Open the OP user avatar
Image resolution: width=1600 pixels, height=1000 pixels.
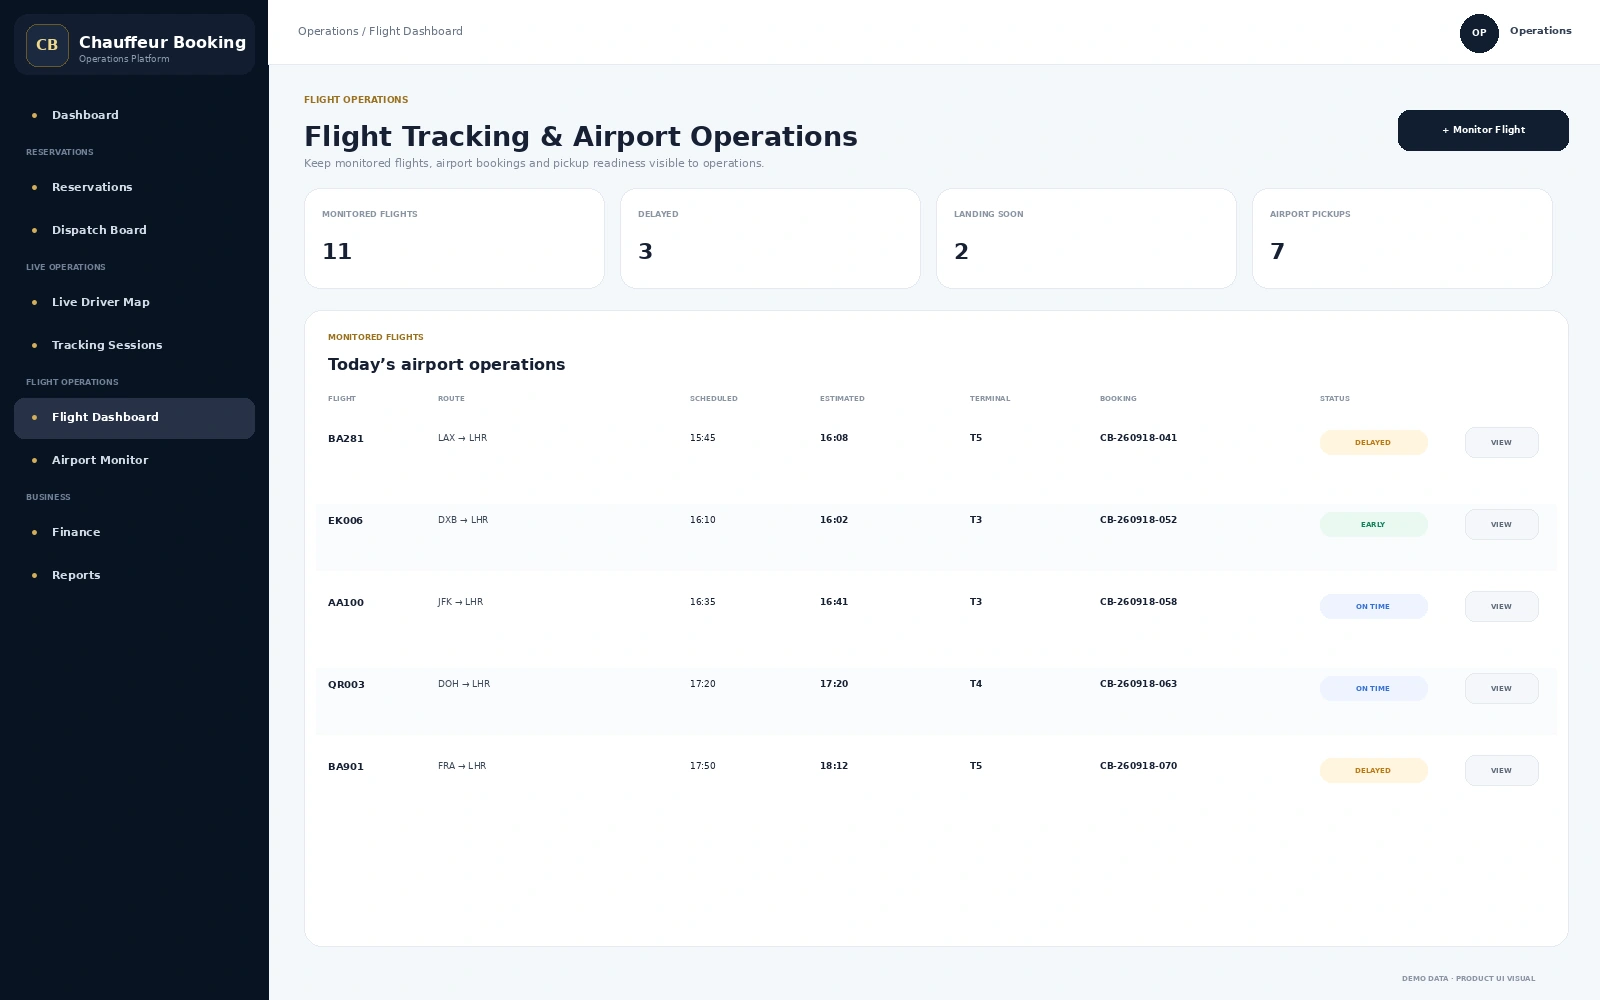tap(1479, 33)
